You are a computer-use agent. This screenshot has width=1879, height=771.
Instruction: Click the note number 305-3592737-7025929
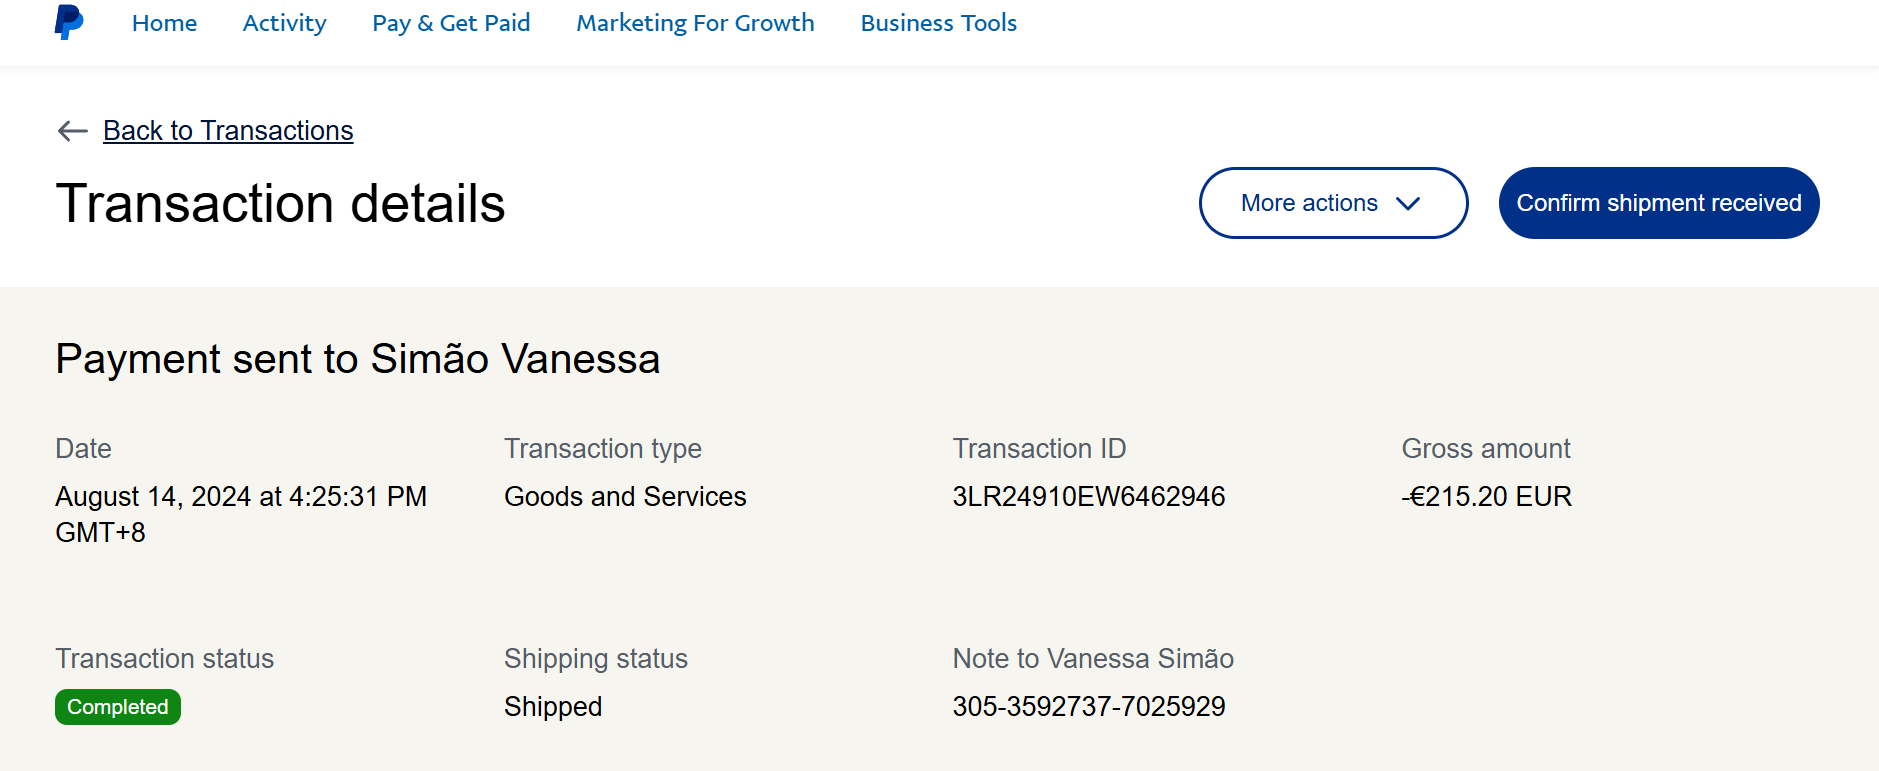(1088, 707)
